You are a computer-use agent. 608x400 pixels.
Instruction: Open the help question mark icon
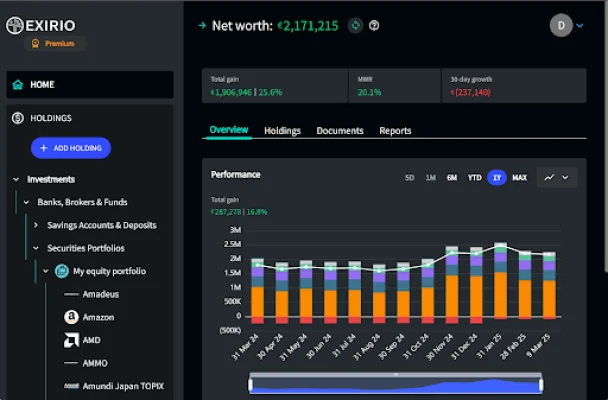click(374, 25)
